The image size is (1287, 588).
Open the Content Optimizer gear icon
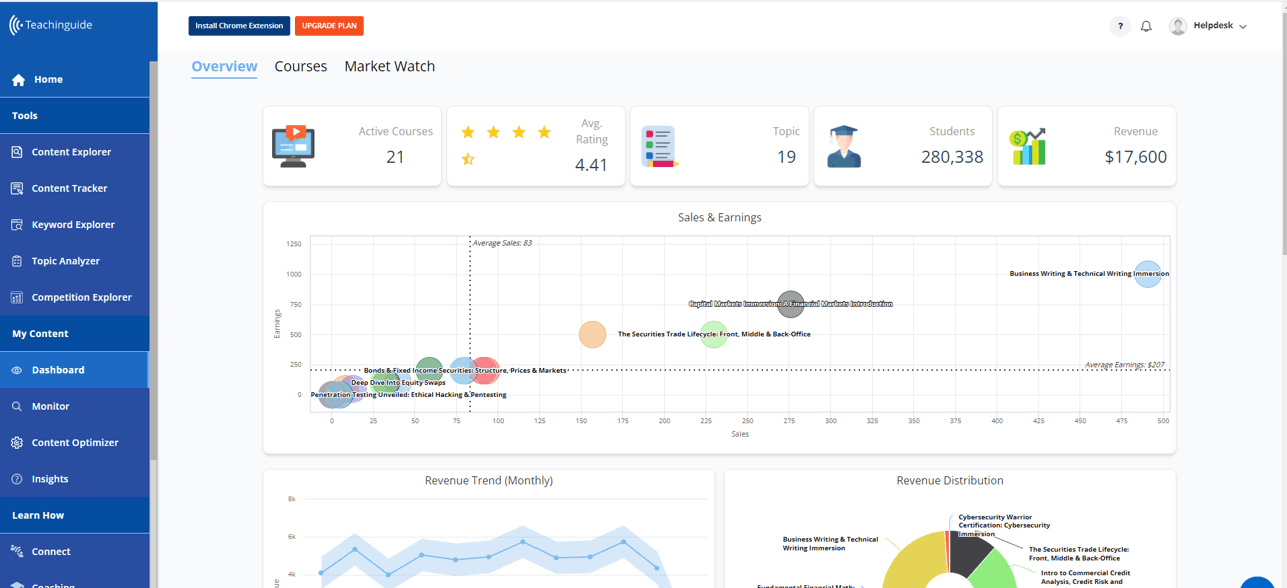pos(17,443)
